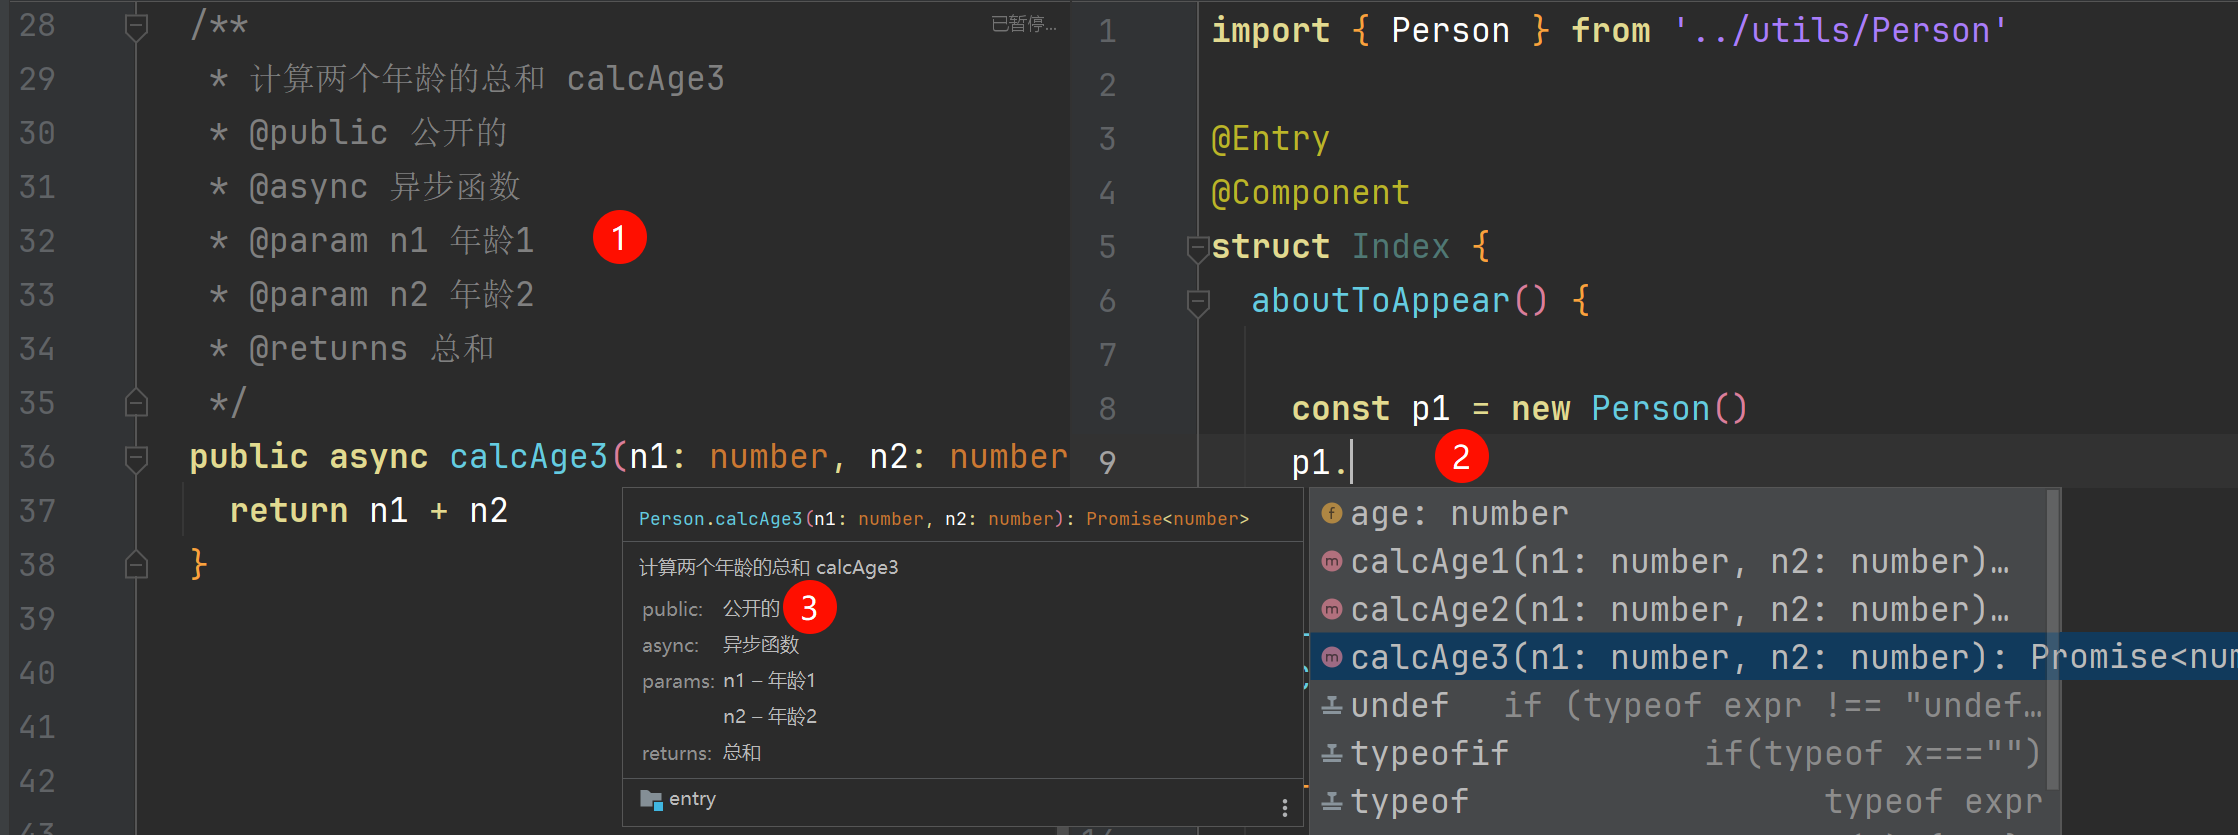Click the method icon next to calcAge2

coord(1331,609)
